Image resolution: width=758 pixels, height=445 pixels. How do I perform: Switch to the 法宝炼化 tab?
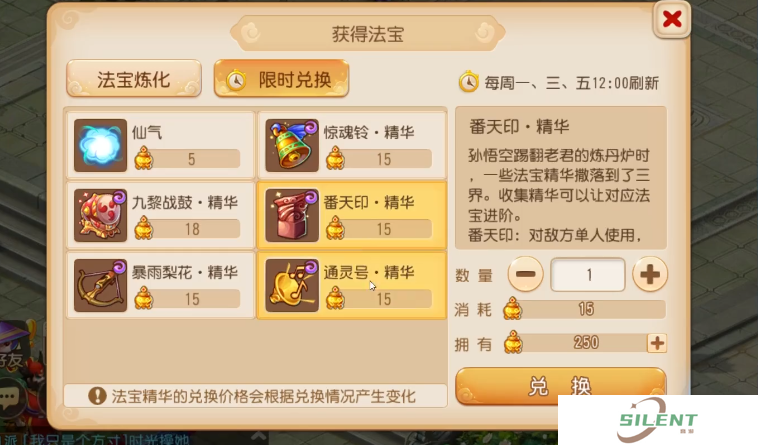click(134, 79)
